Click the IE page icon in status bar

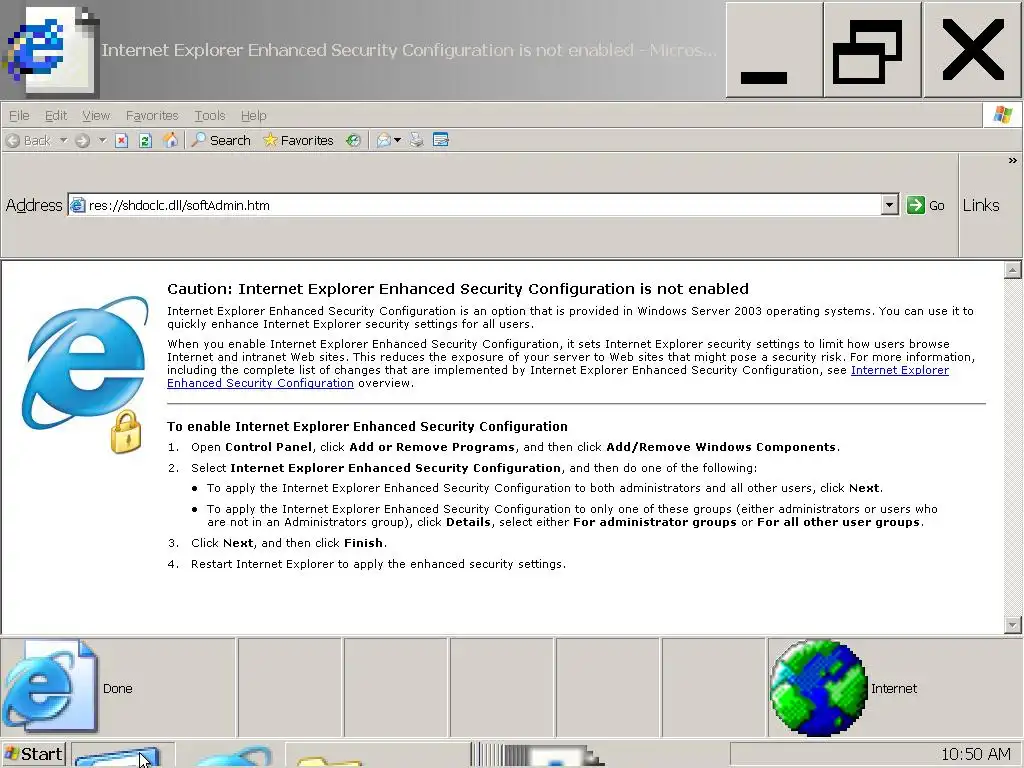(50, 687)
